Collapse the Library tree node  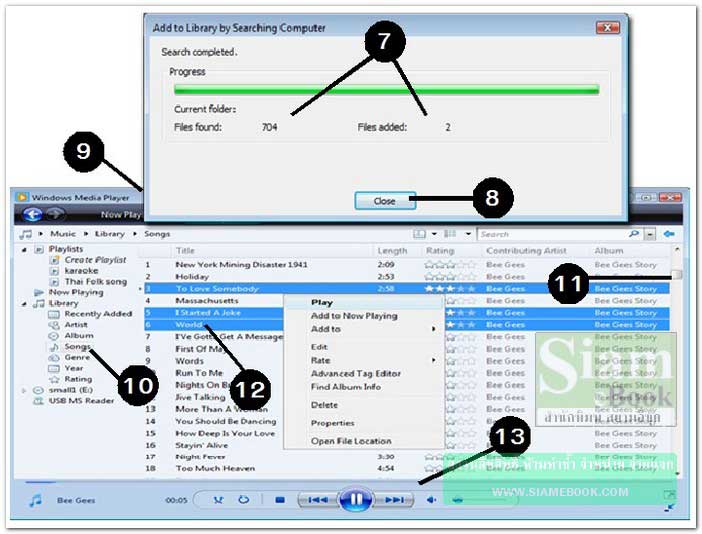(24, 303)
